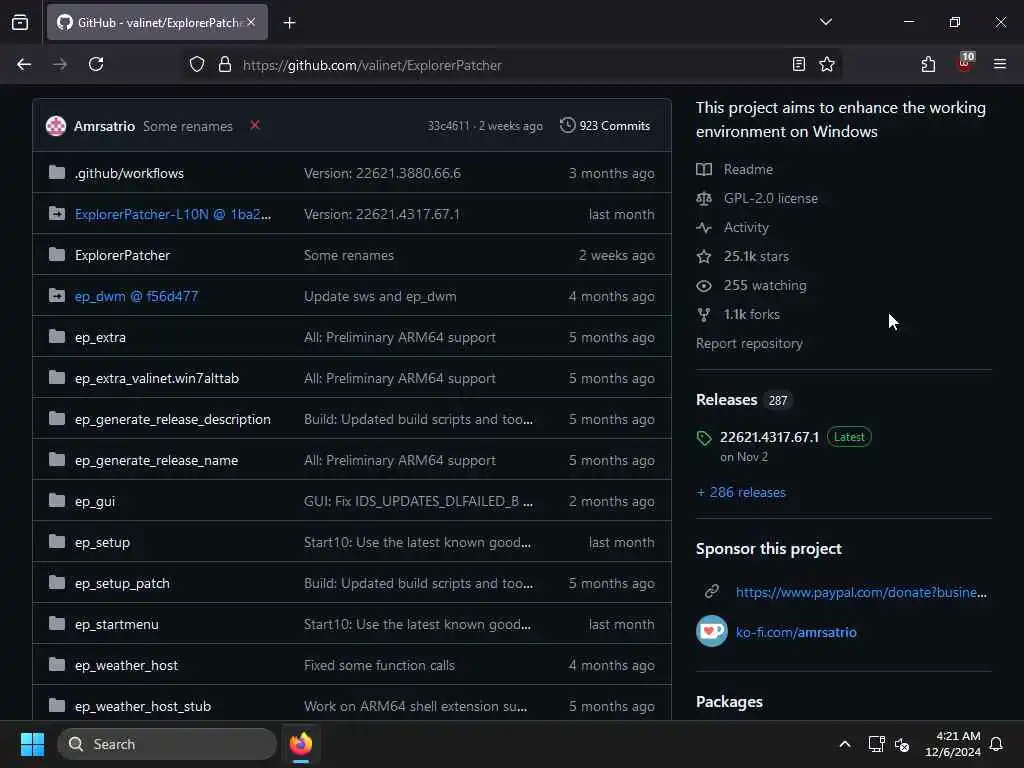The image size is (1024, 768).
Task: Open the ep_weather_host_stub folder
Action: pos(143,707)
